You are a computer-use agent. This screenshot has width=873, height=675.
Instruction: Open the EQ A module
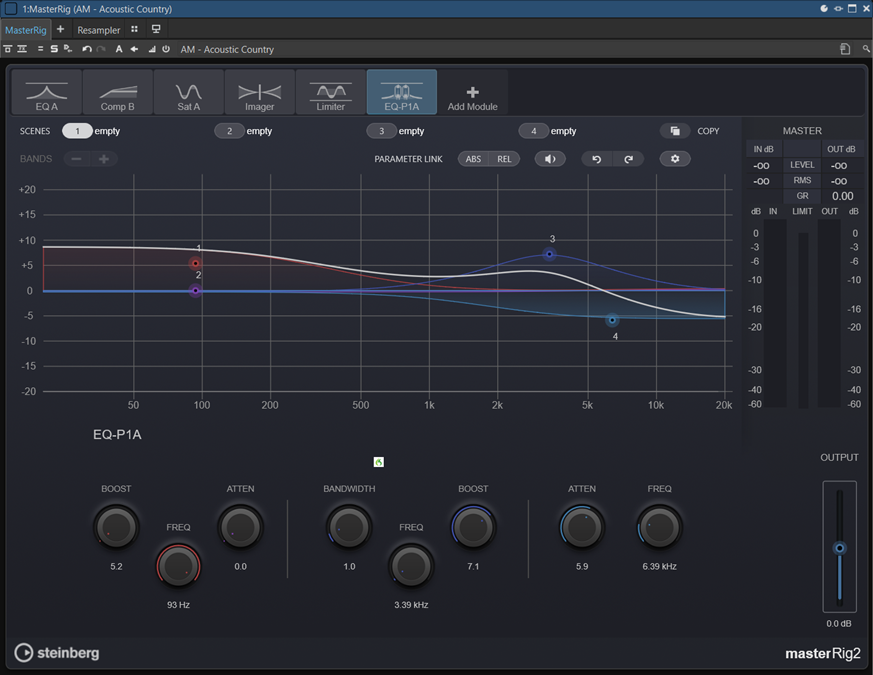click(x=47, y=93)
